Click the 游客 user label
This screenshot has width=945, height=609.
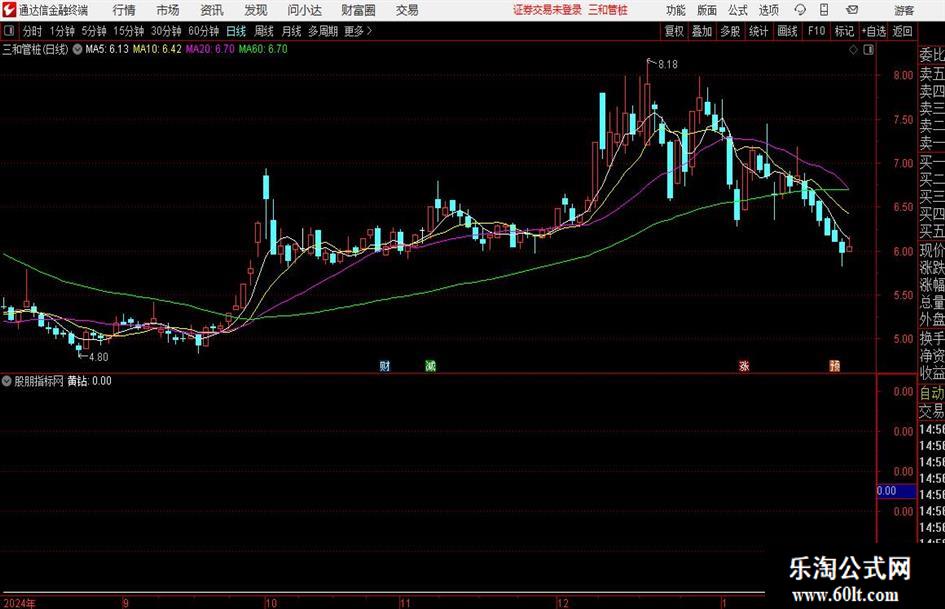click(x=904, y=10)
